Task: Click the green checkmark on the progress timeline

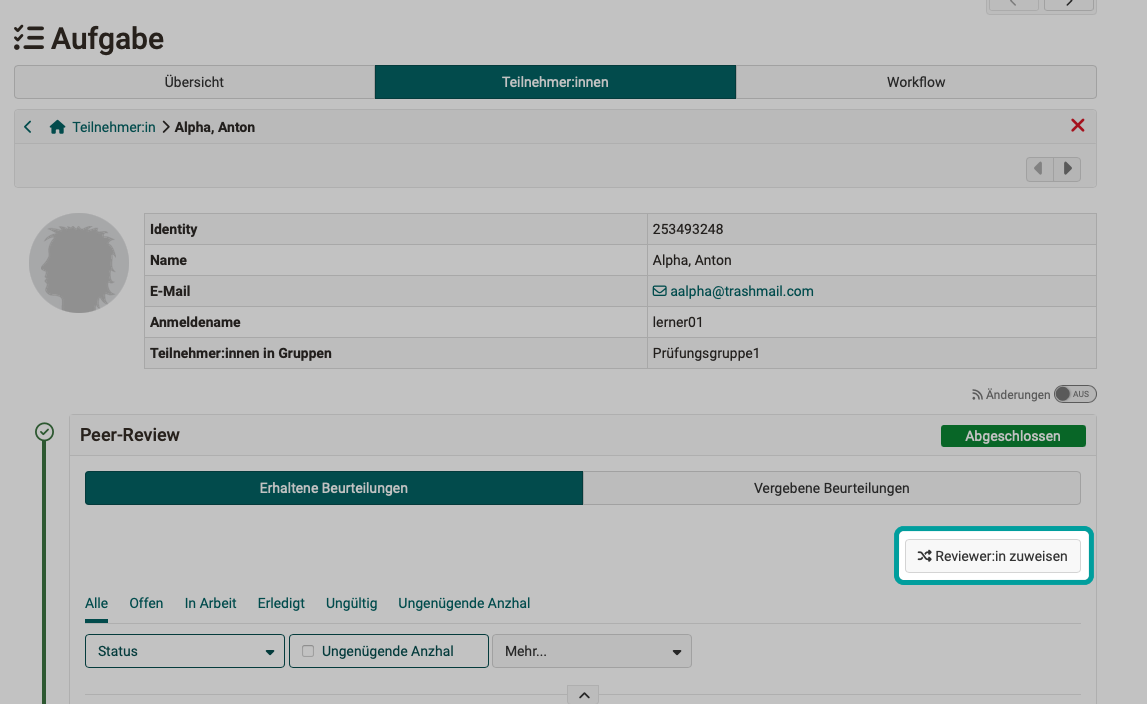Action: (x=44, y=432)
